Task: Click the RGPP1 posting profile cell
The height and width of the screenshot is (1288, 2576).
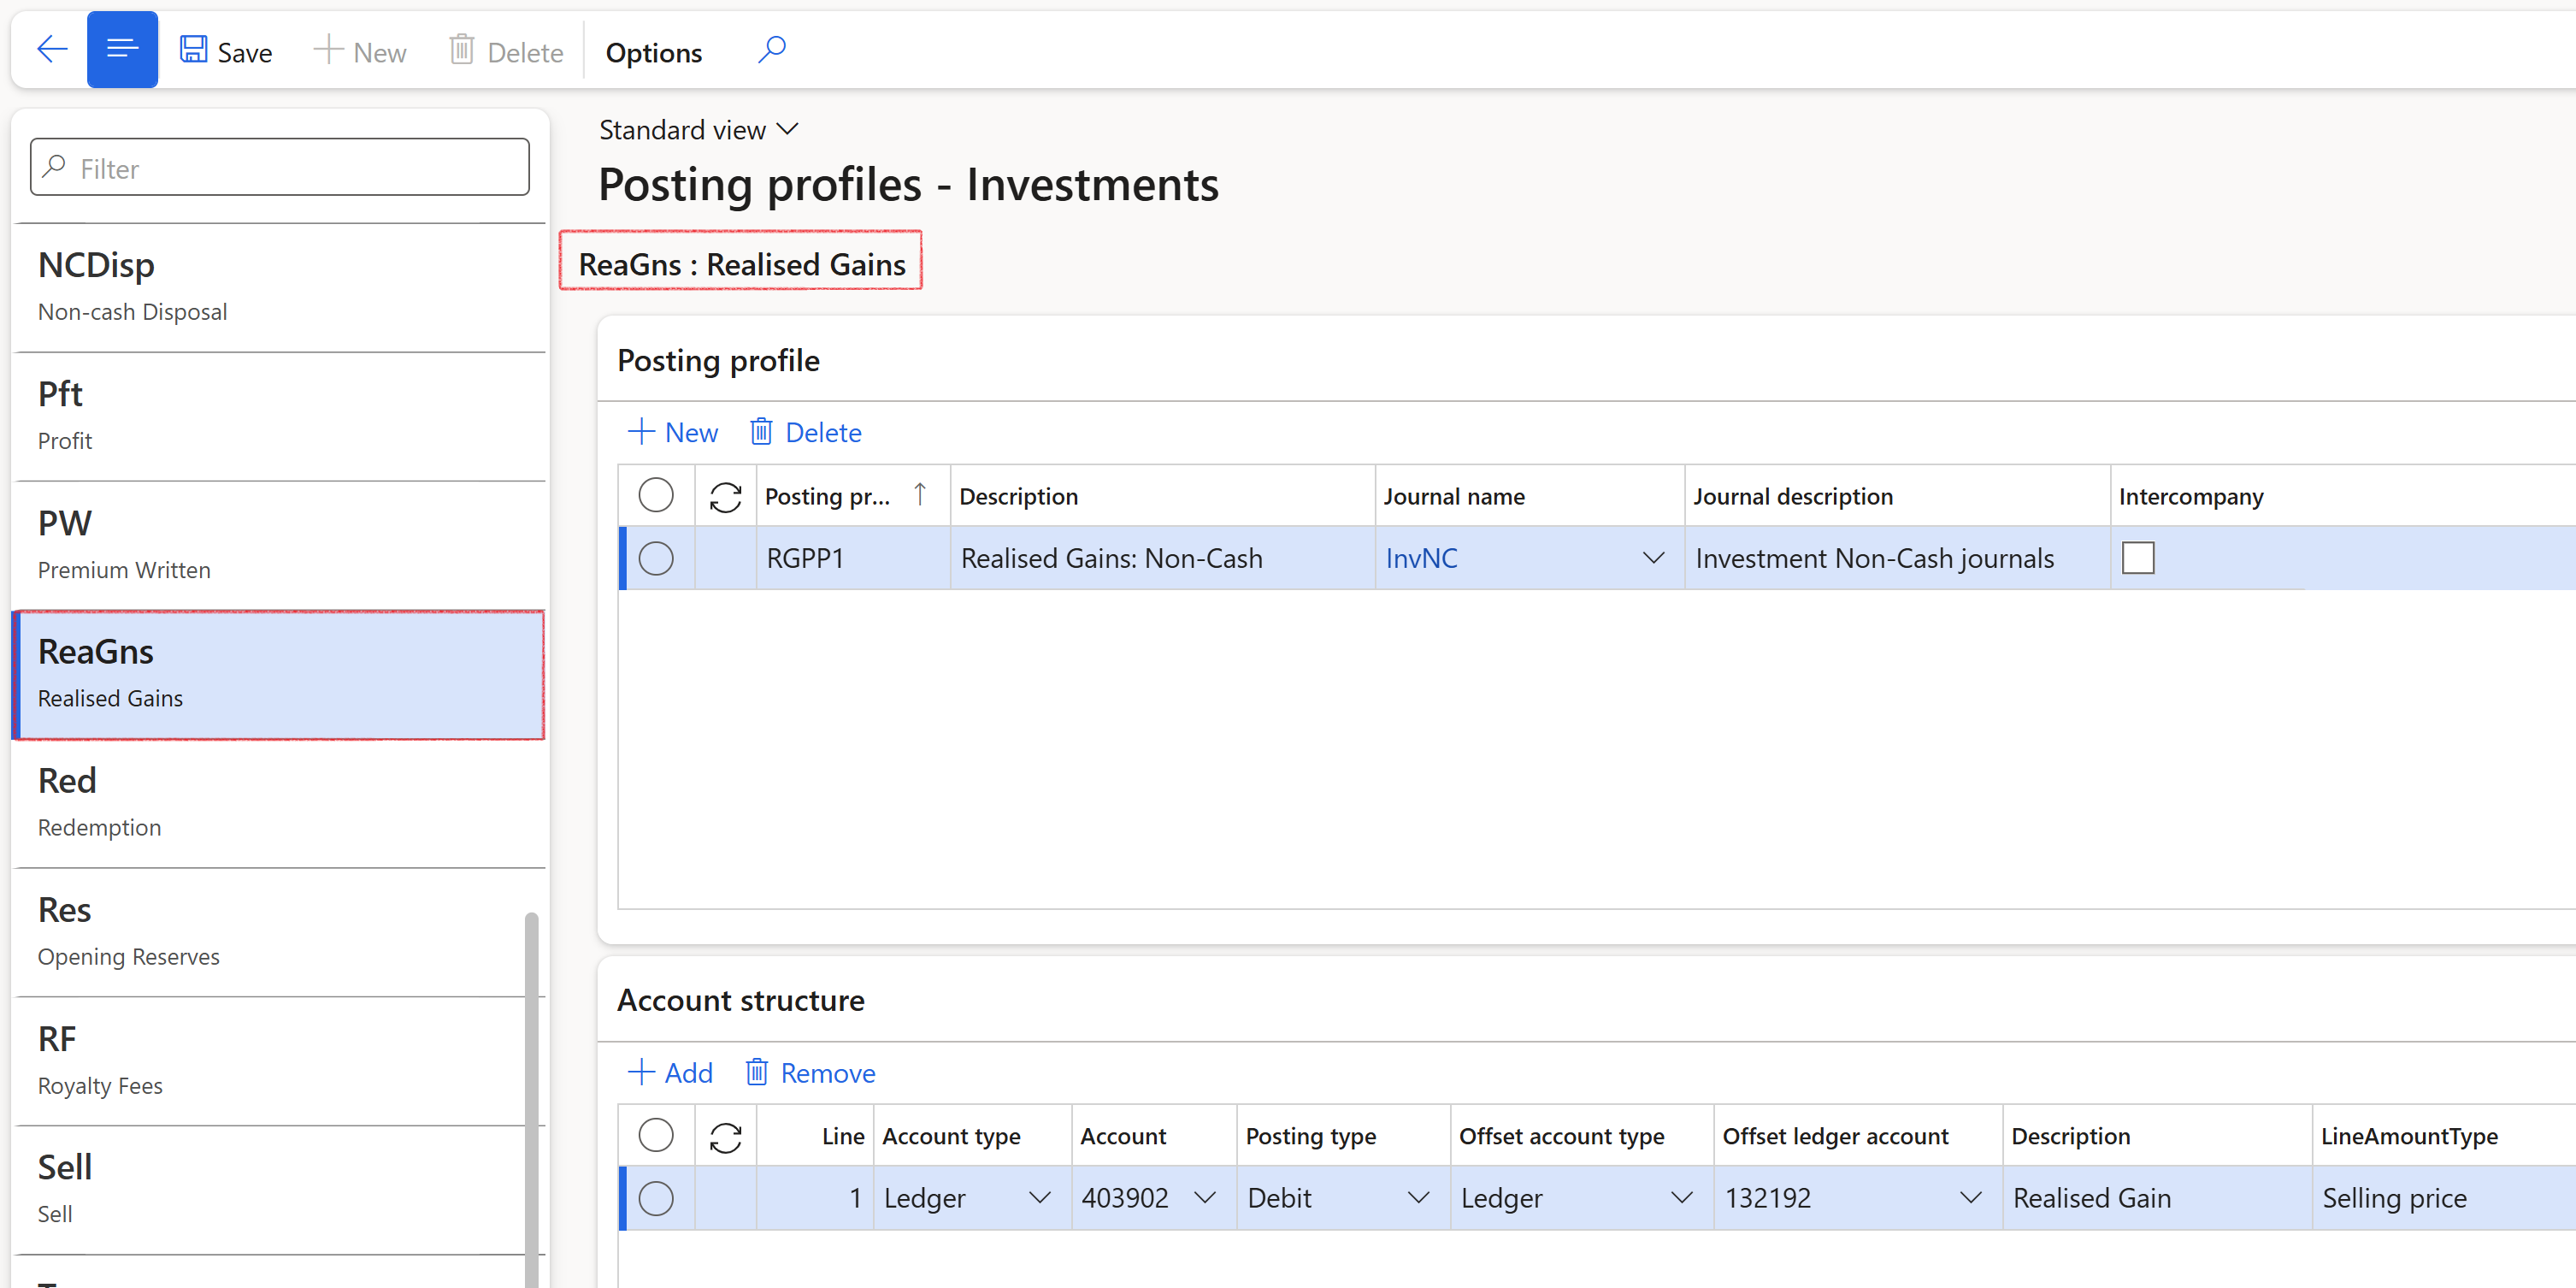Action: pos(853,558)
